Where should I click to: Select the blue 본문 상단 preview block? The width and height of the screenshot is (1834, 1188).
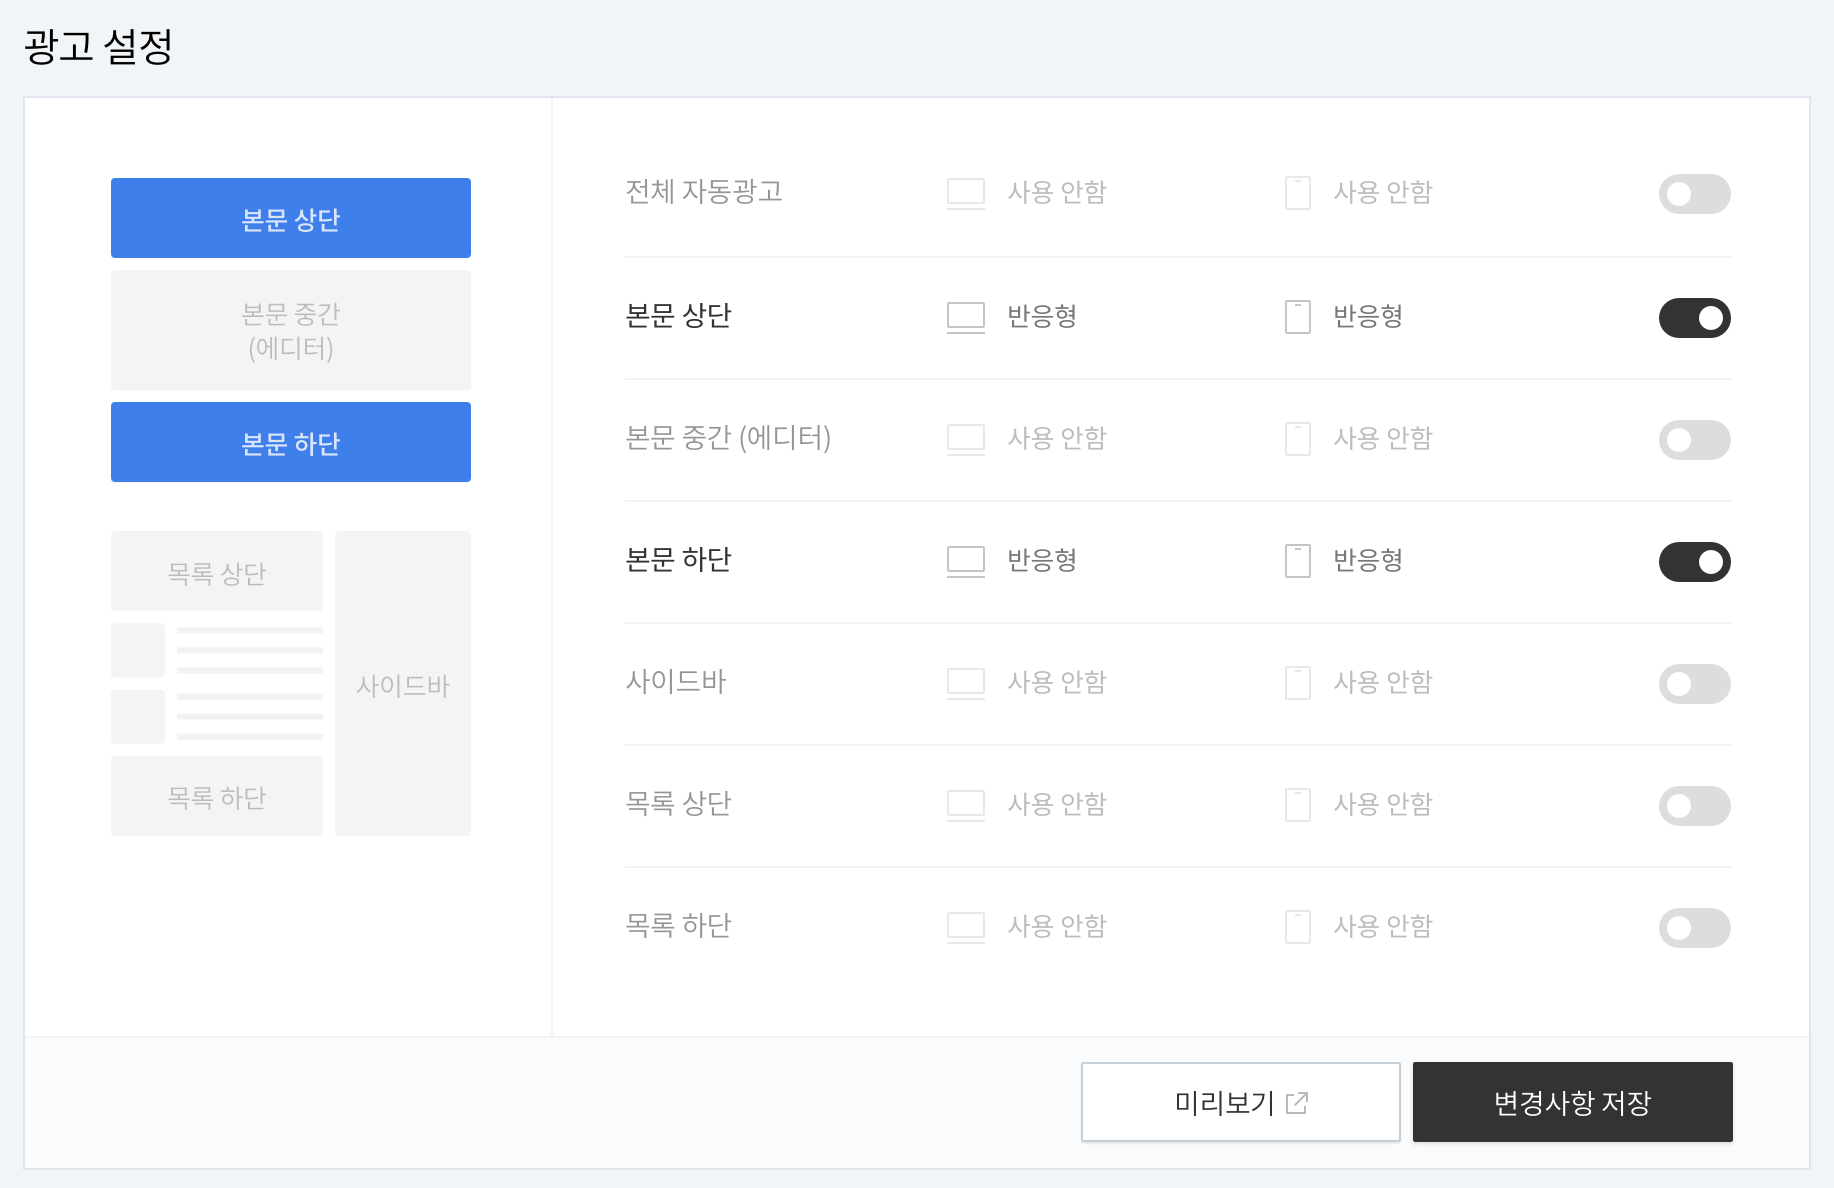[290, 217]
